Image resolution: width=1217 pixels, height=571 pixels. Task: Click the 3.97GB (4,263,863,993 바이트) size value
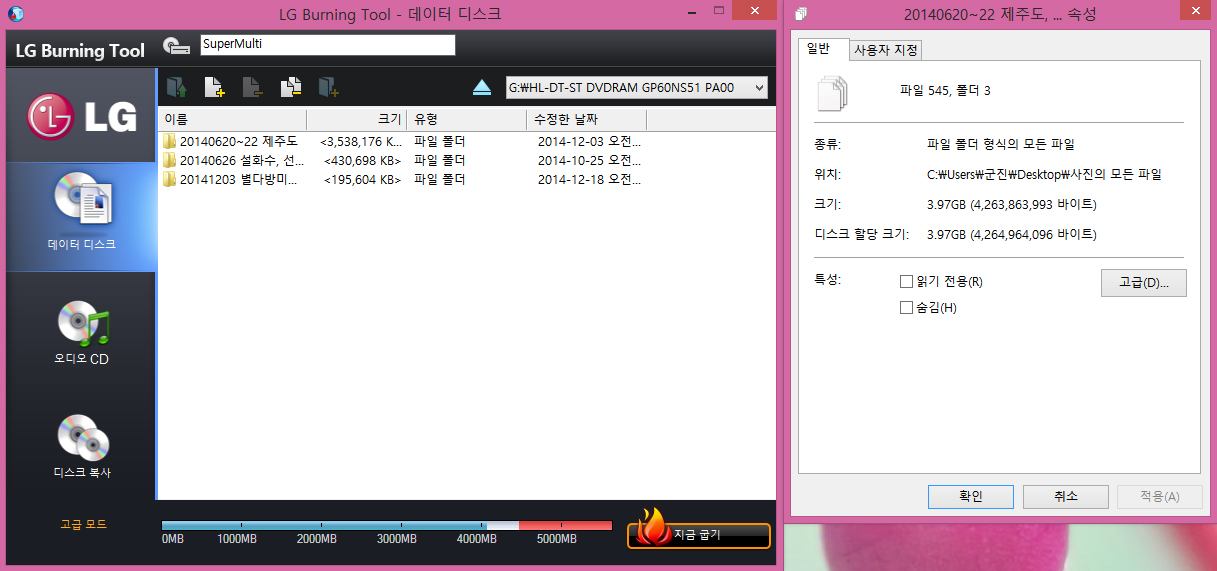(1012, 204)
